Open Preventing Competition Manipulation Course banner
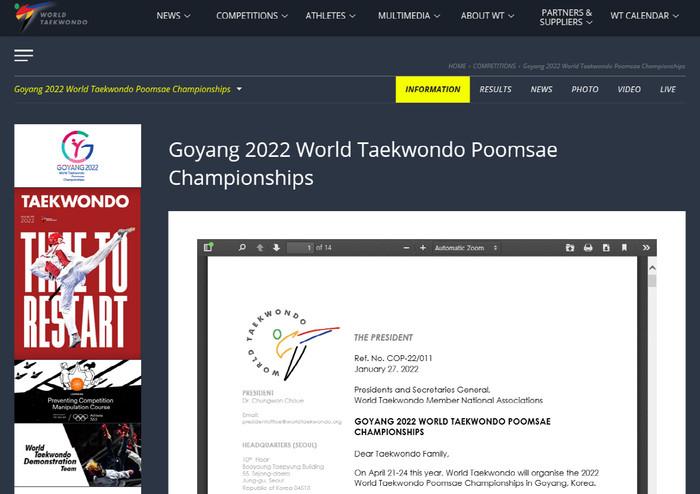 pyautogui.click(x=78, y=391)
